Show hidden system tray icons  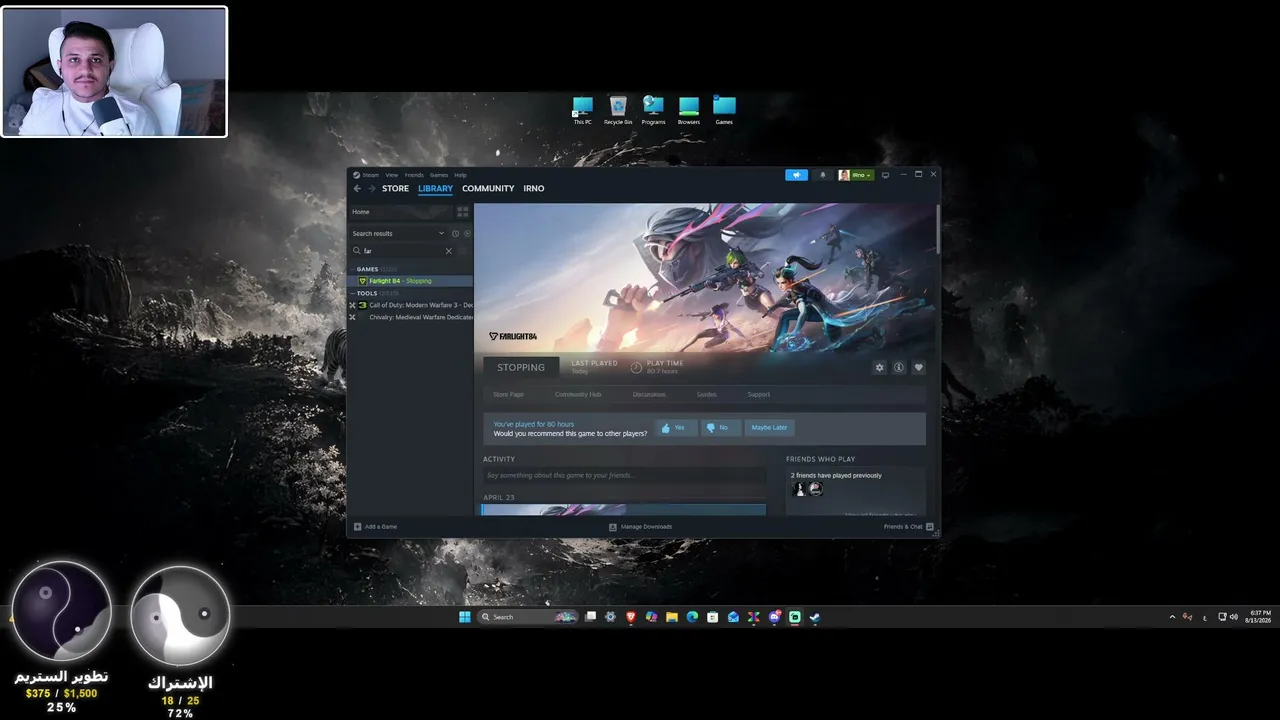point(1172,617)
